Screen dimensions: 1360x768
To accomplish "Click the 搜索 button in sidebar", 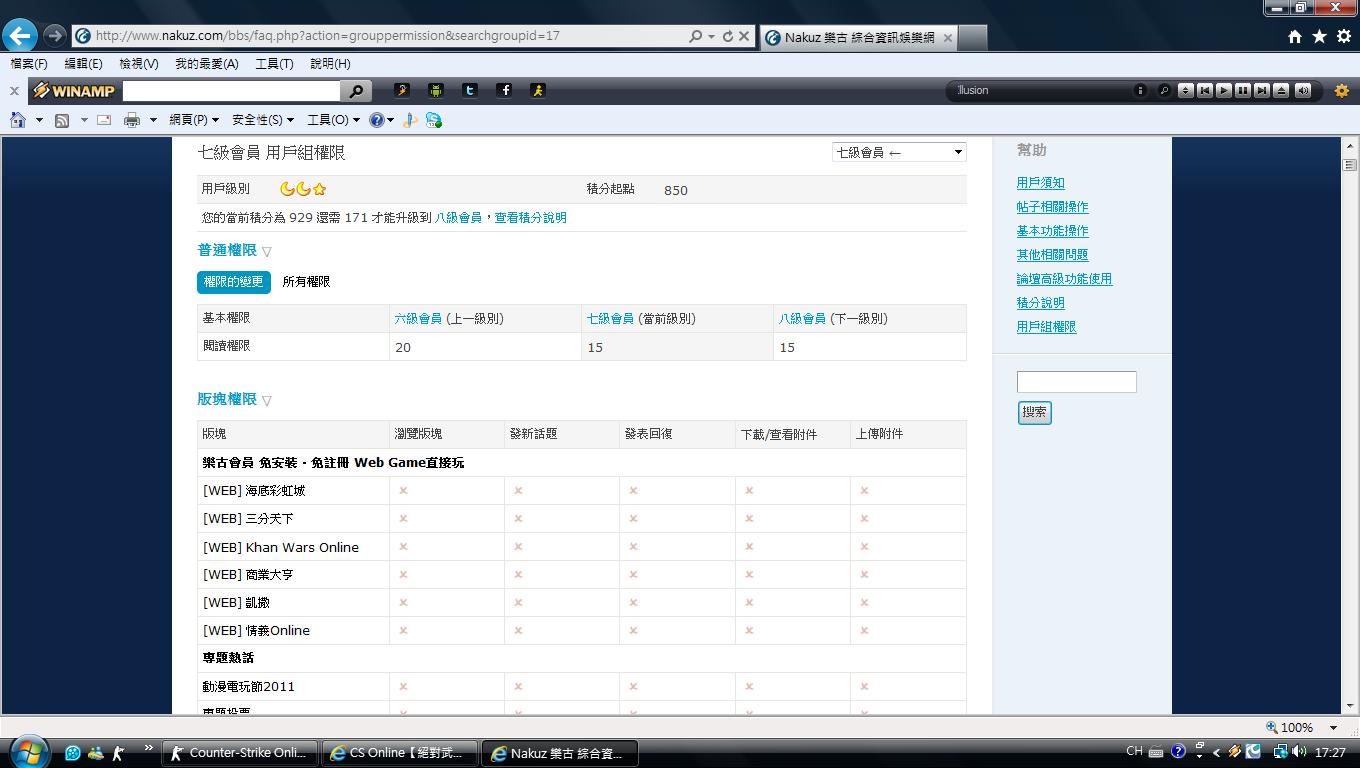I will pyautogui.click(x=1034, y=412).
